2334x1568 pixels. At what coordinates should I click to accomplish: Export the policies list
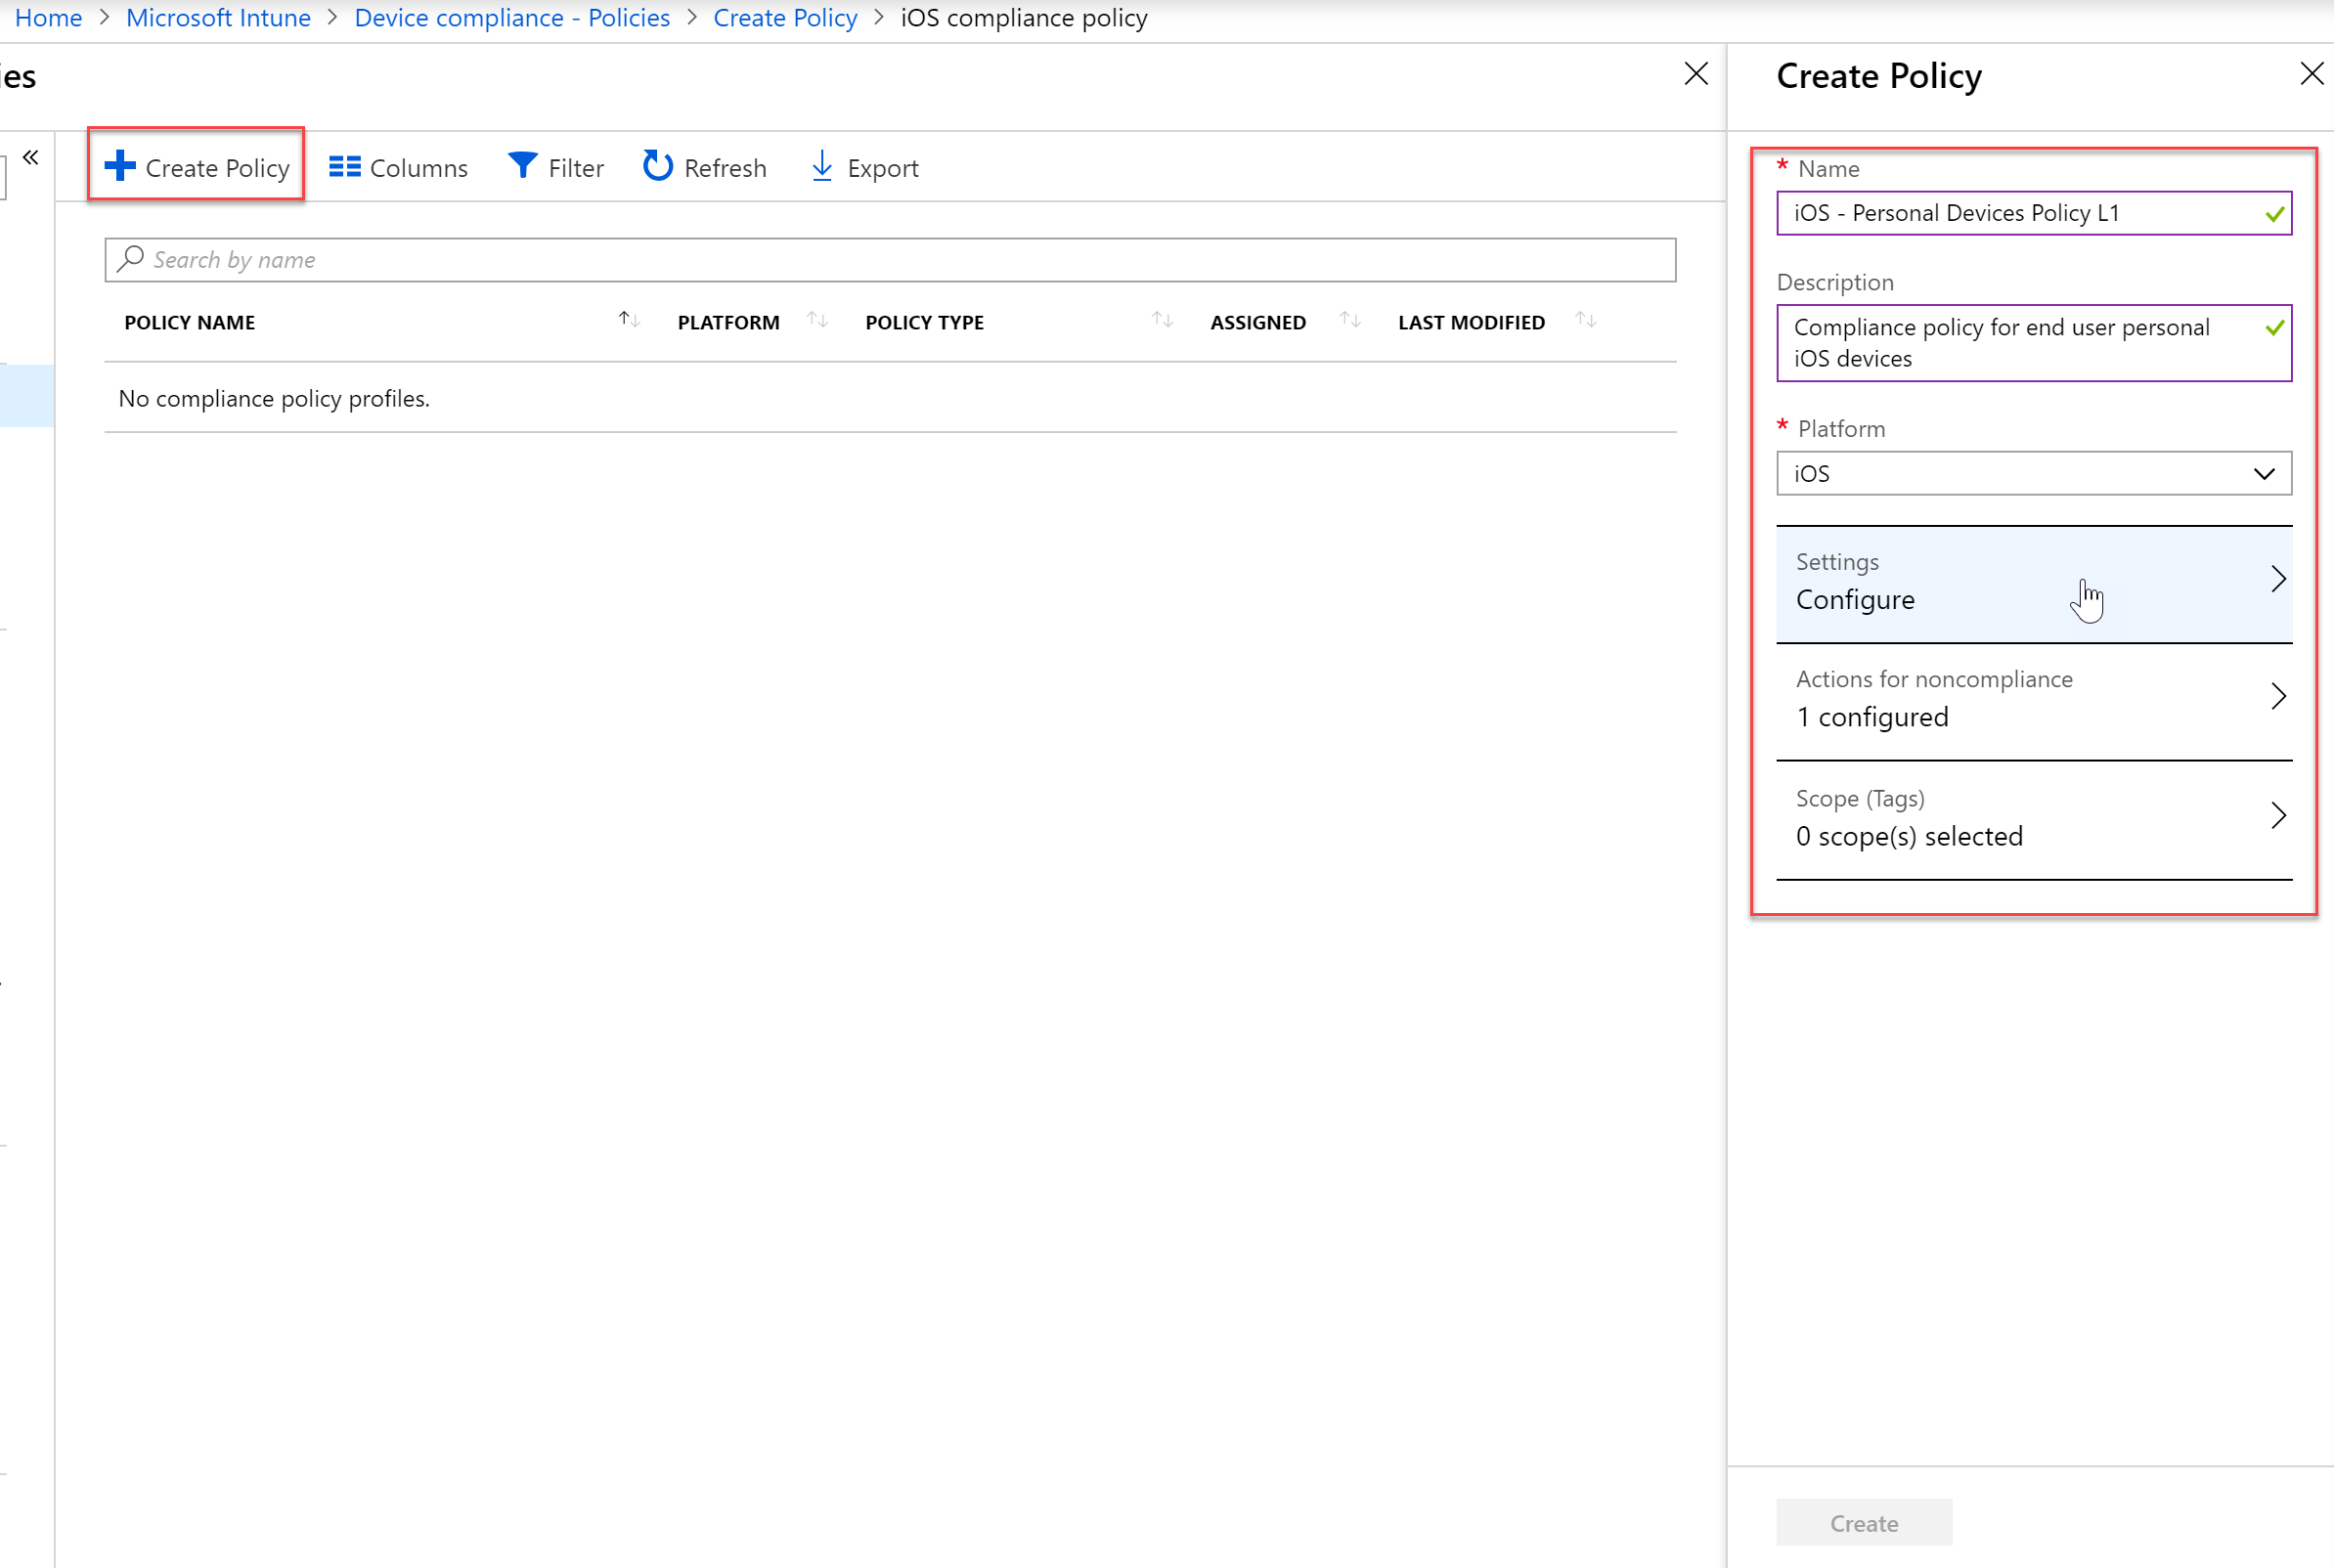point(864,167)
